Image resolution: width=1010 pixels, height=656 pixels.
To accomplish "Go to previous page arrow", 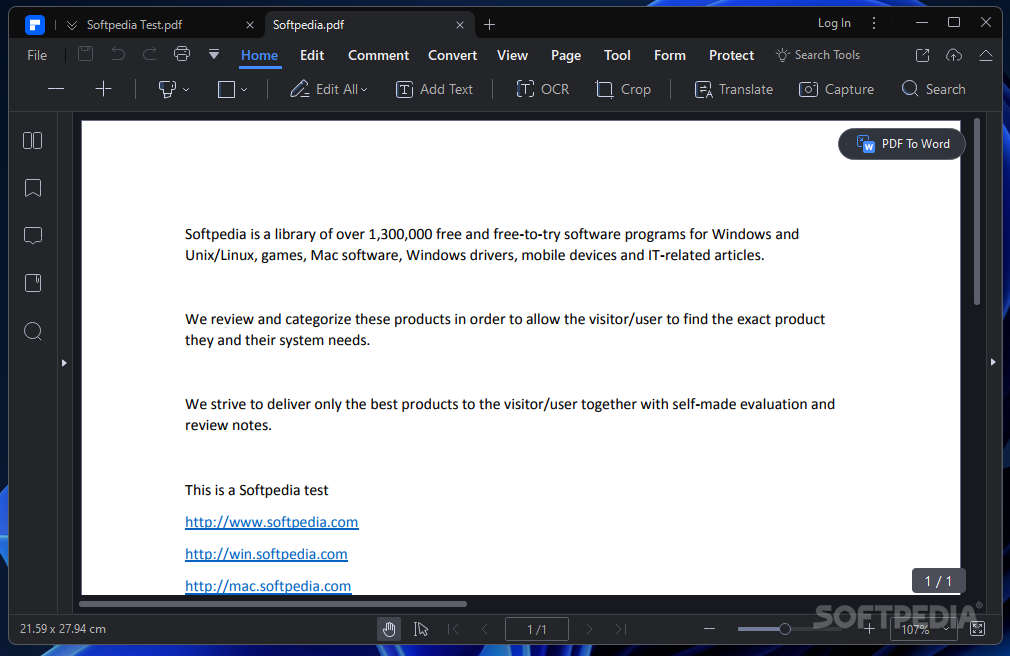I will point(484,629).
